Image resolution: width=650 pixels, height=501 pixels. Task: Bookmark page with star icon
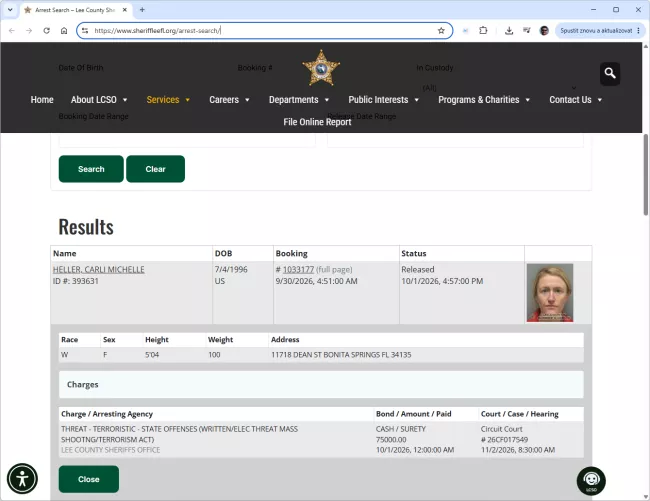(x=441, y=31)
